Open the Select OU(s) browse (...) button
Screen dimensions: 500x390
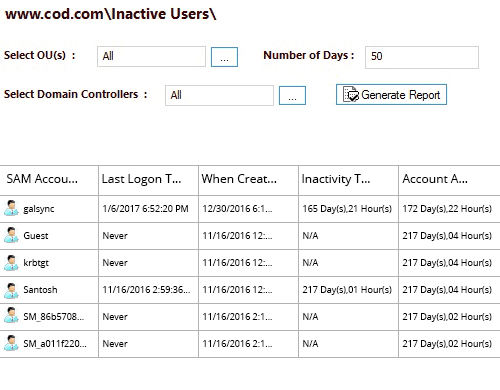click(224, 57)
